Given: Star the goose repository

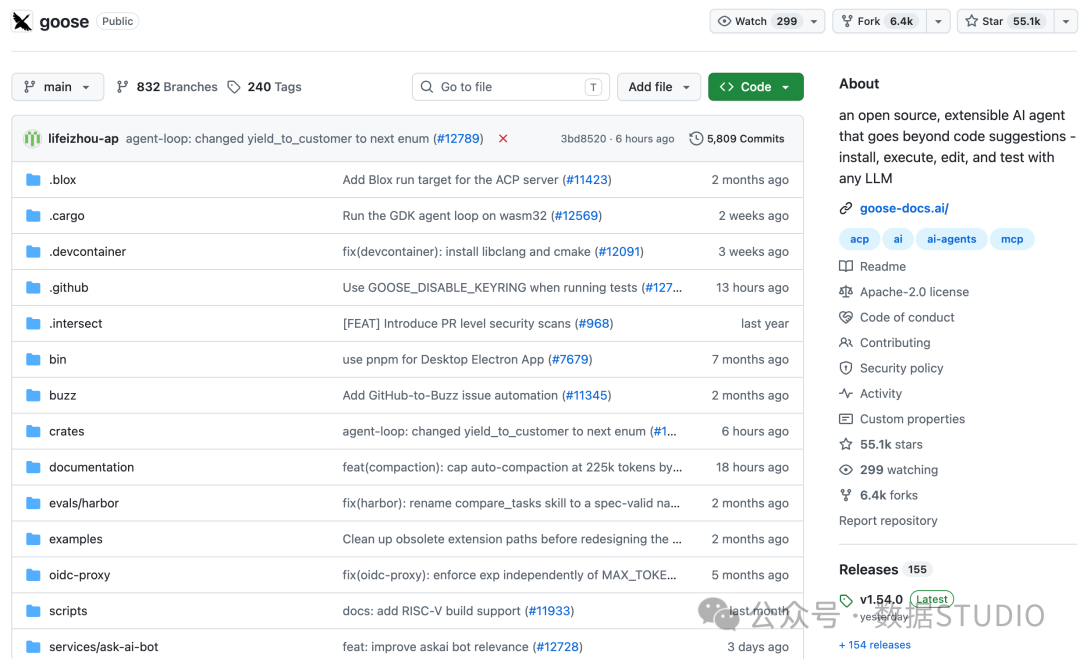Looking at the screenshot, I should 1005,21.
